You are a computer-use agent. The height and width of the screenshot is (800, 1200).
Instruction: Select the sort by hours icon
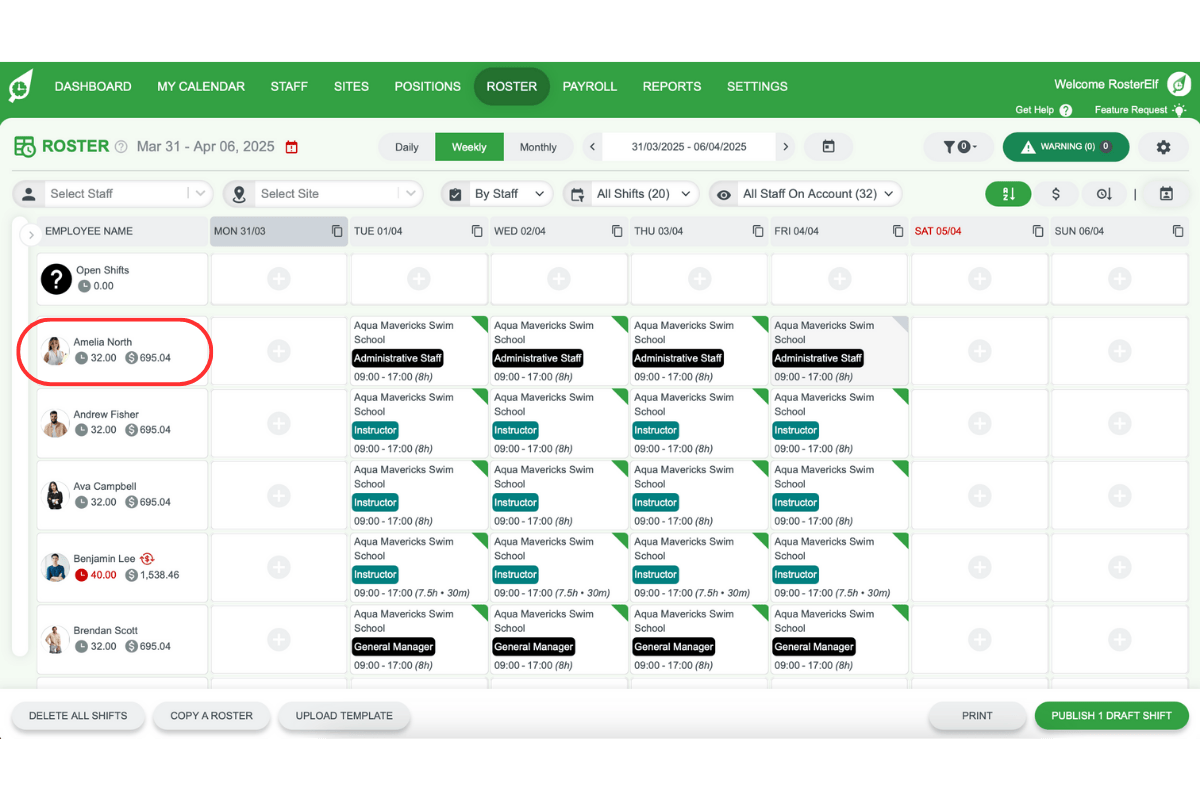(x=1104, y=193)
